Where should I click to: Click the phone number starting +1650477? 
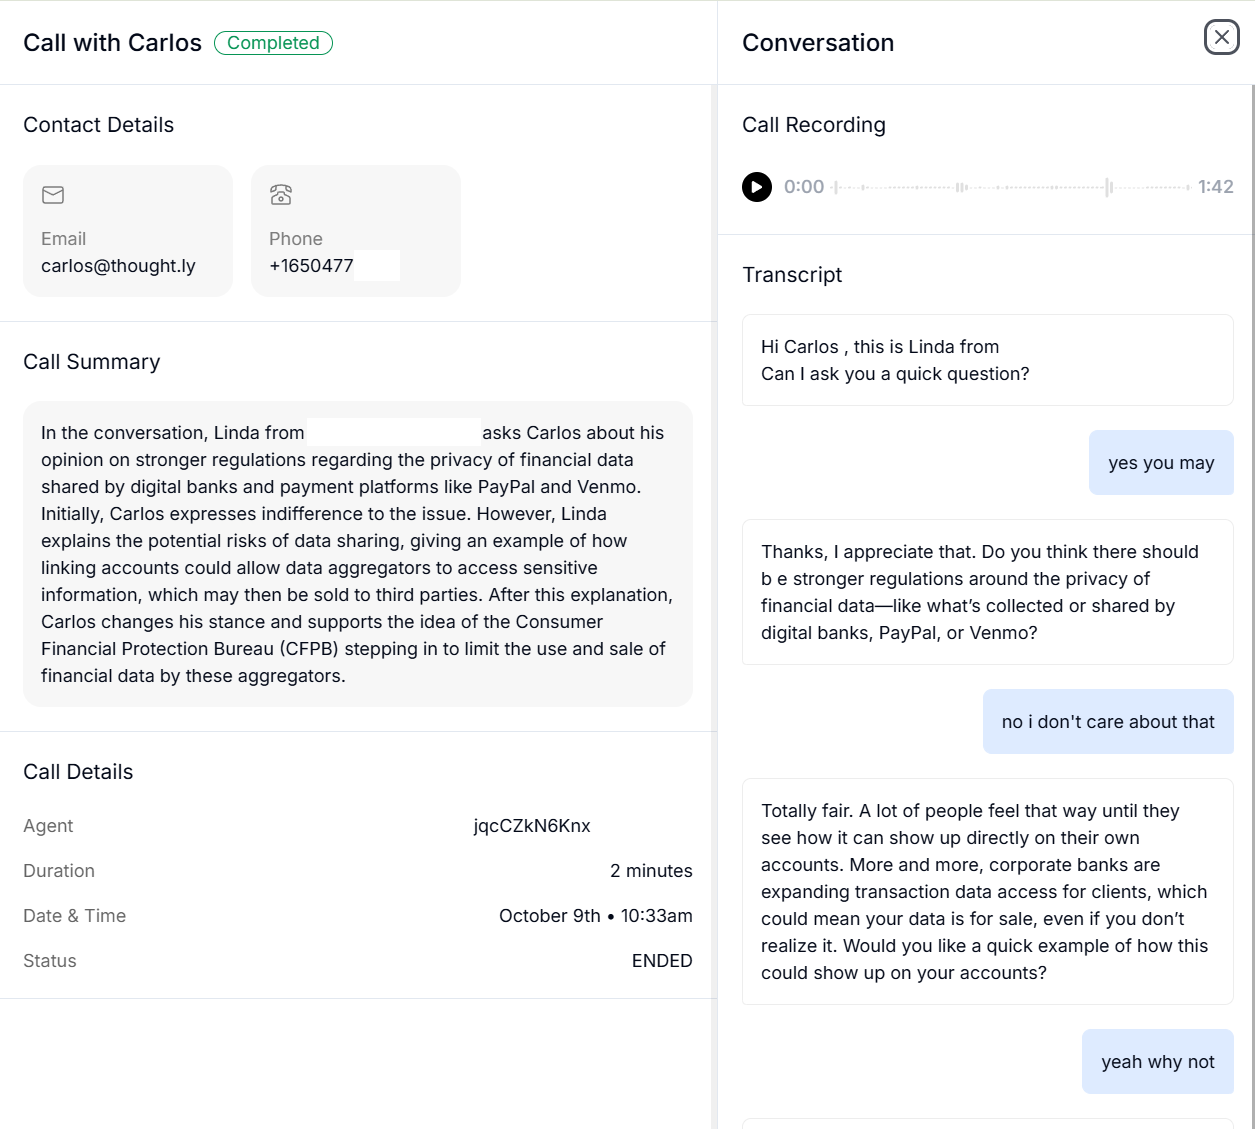[x=311, y=266]
